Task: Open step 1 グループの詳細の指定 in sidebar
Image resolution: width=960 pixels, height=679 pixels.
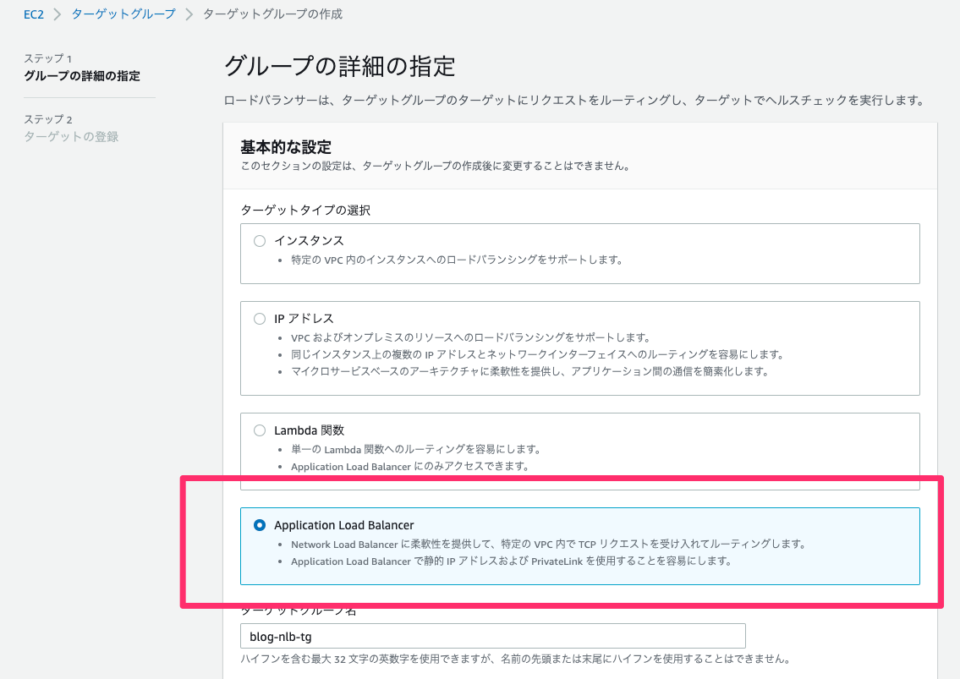Action: (x=82, y=76)
